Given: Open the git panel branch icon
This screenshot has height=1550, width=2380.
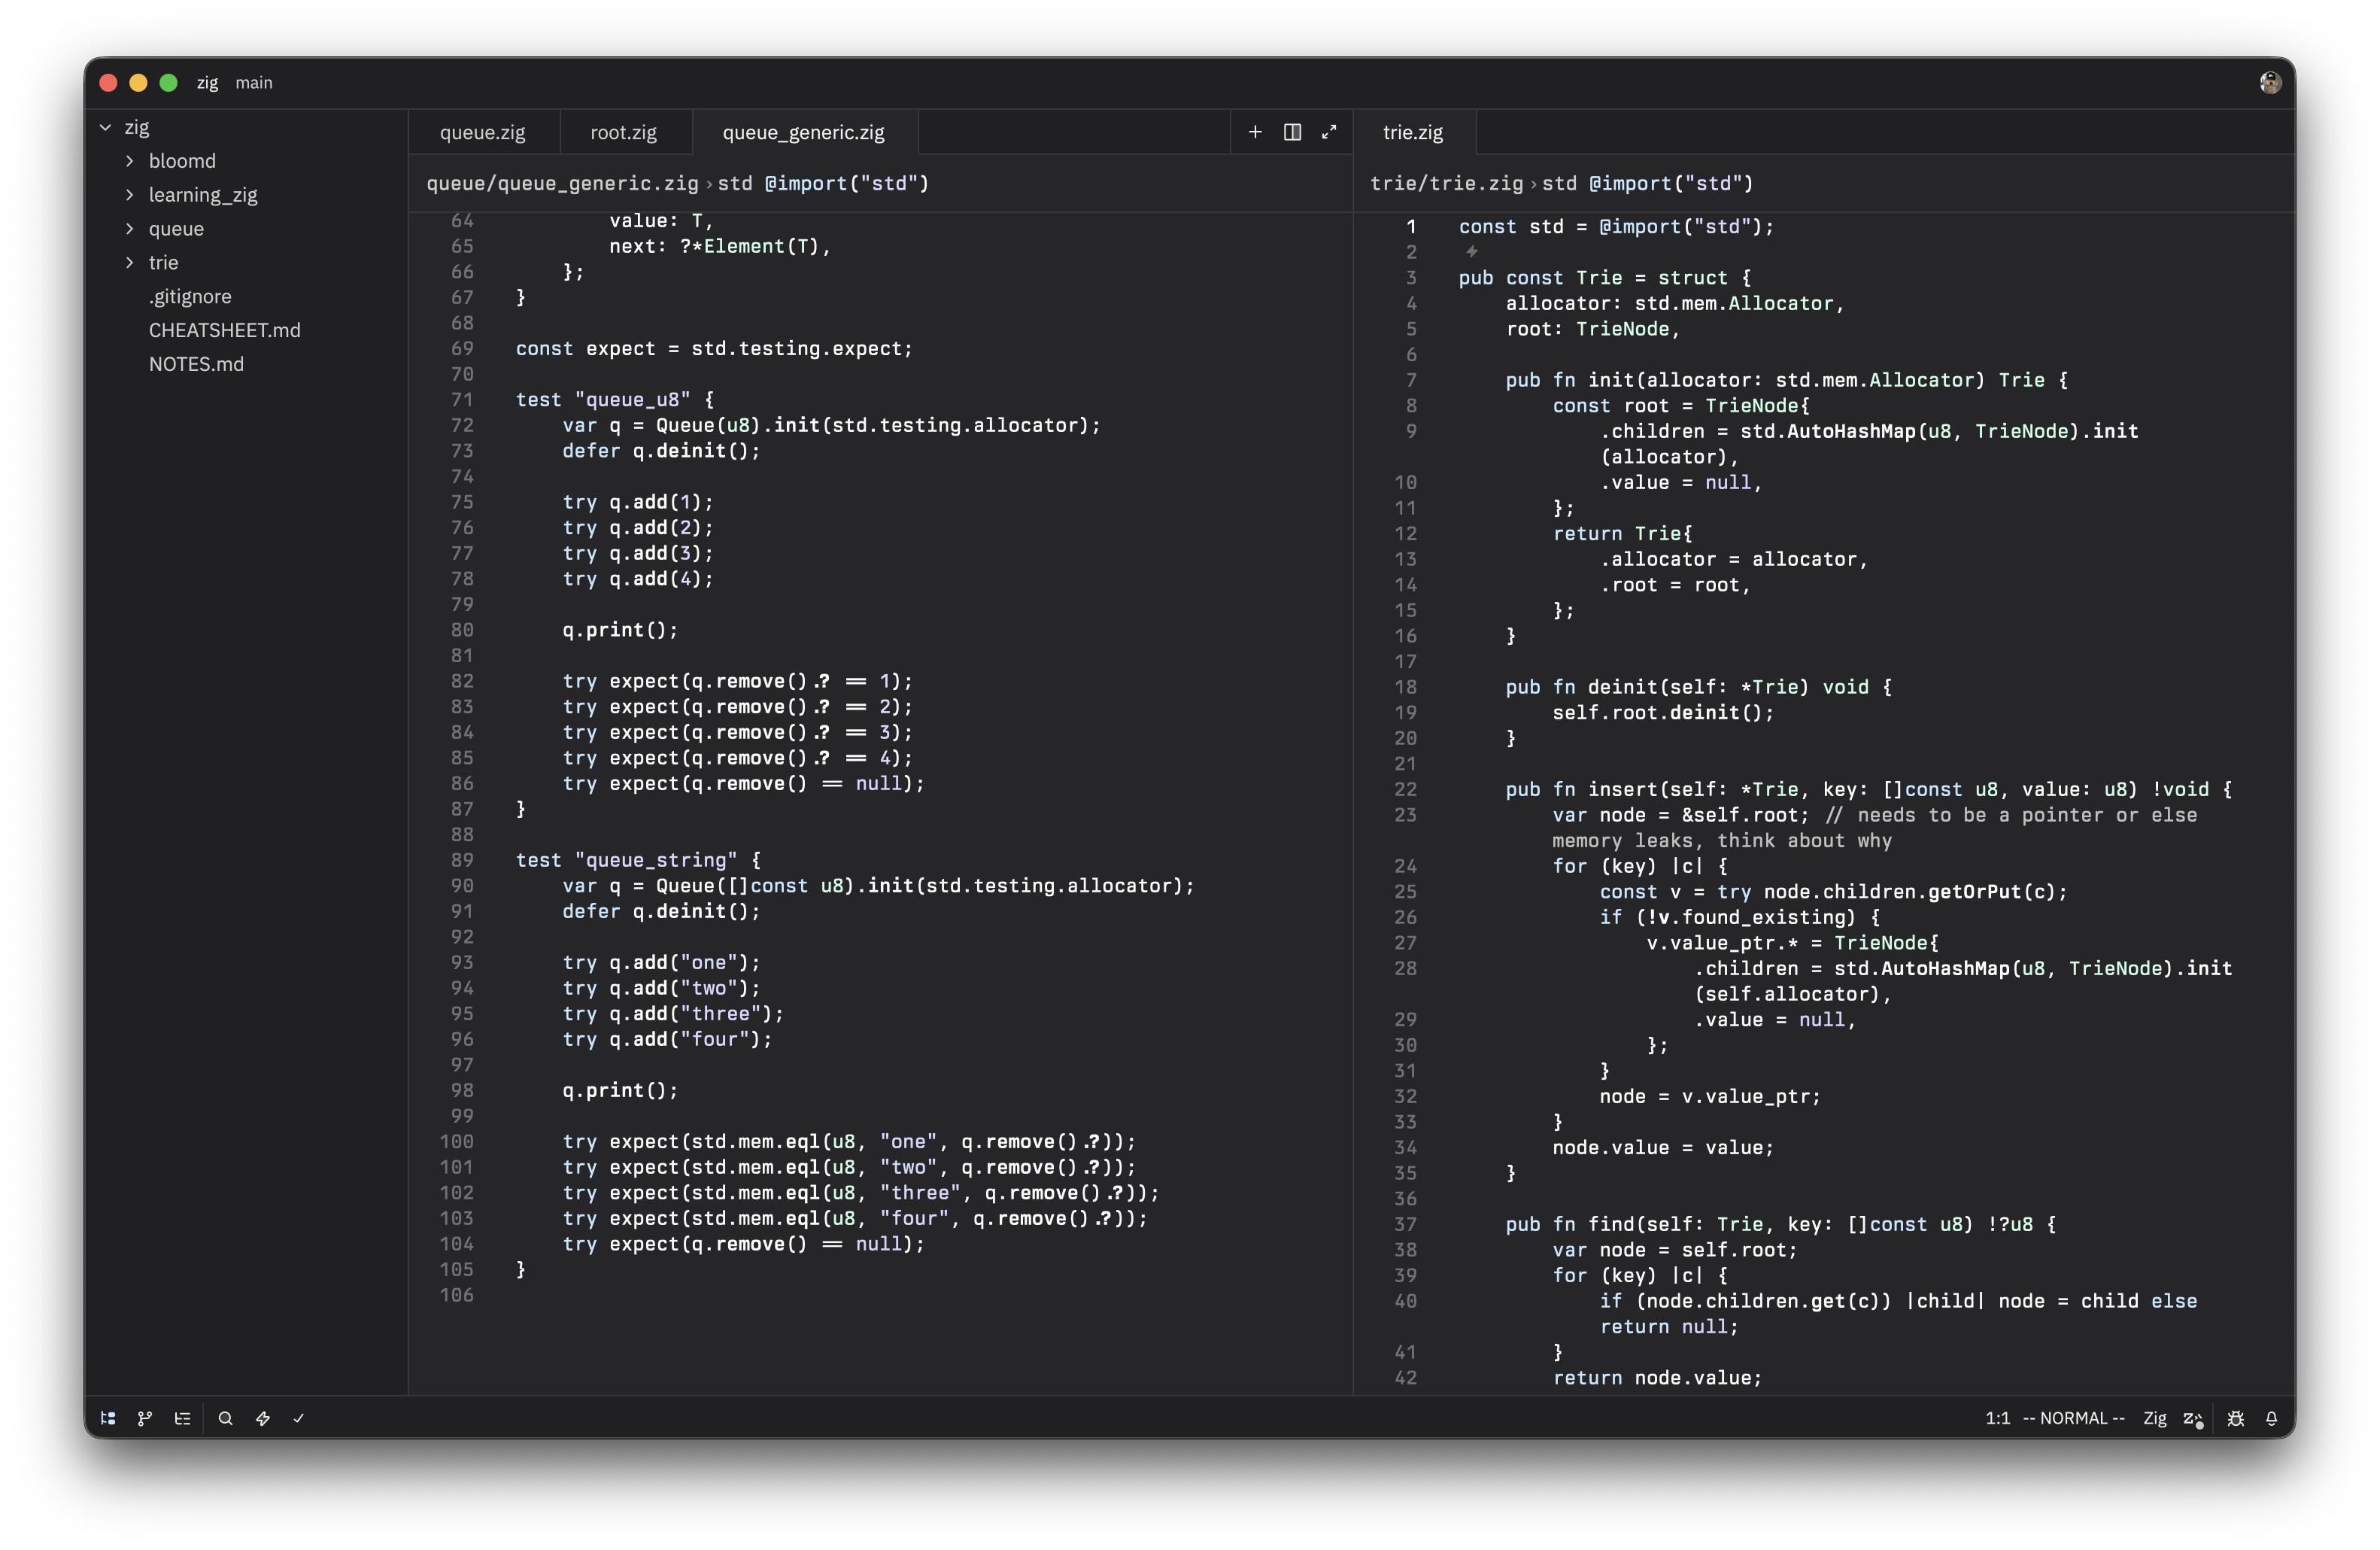Looking at the screenshot, I should pos(145,1418).
